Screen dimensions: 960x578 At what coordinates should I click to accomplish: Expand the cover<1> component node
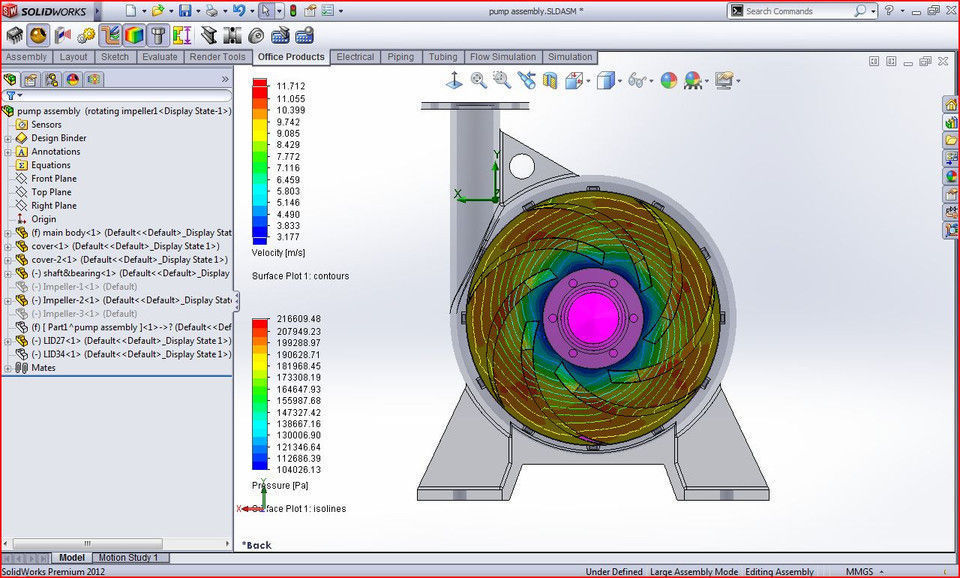point(7,247)
